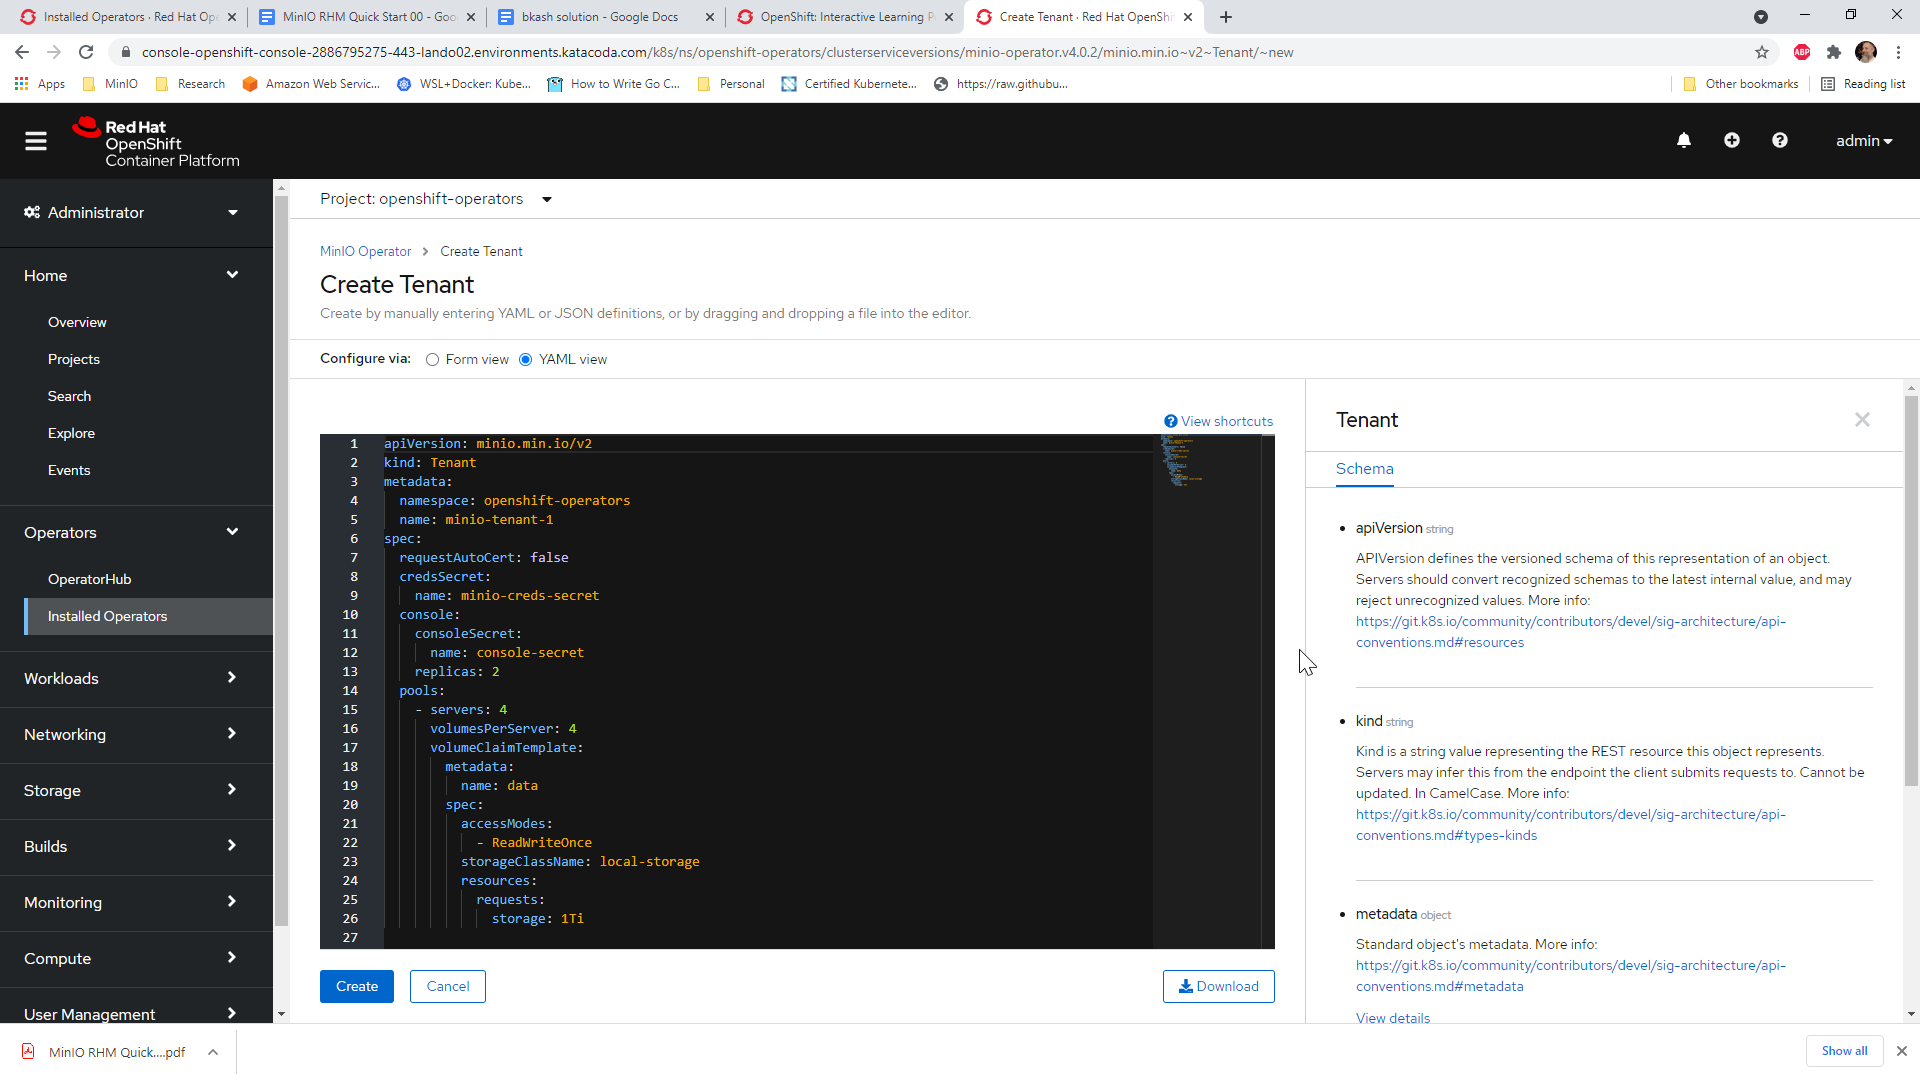
Task: Click the Download button
Action: (x=1218, y=987)
